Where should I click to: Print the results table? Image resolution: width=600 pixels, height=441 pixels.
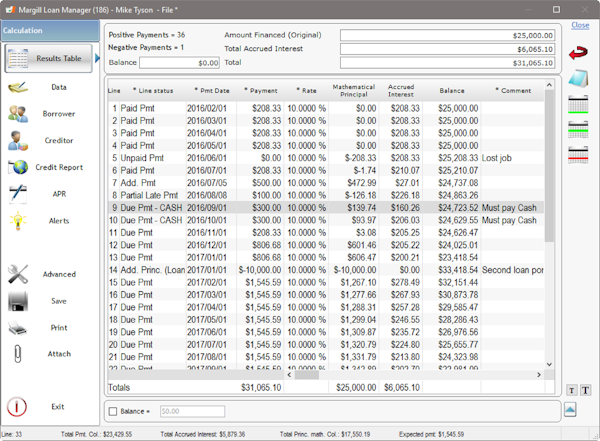click(x=19, y=328)
